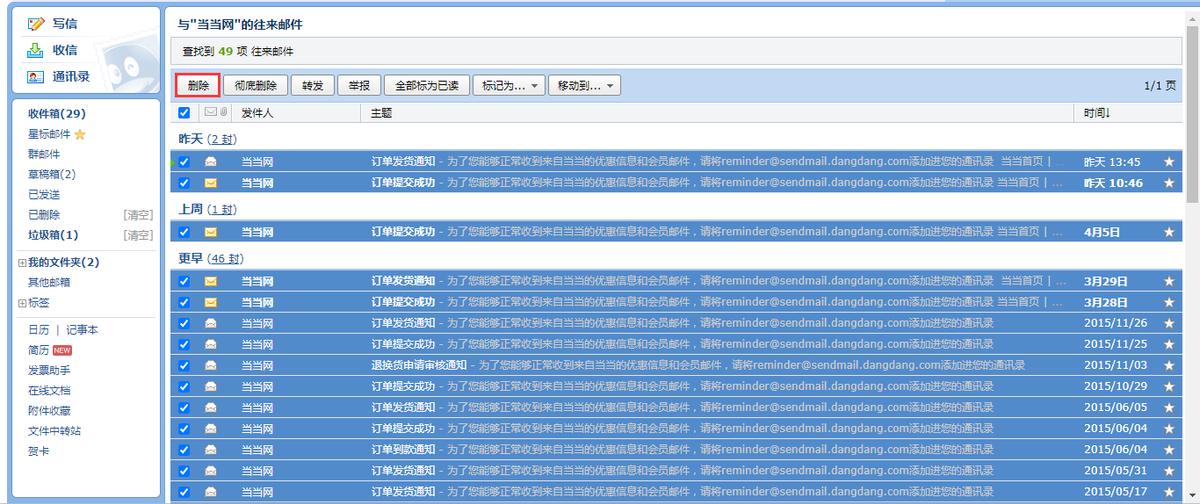The width and height of the screenshot is (1200, 504).
Task: Click envelope icon of 4月5日 email
Action: pyautogui.click(x=211, y=232)
